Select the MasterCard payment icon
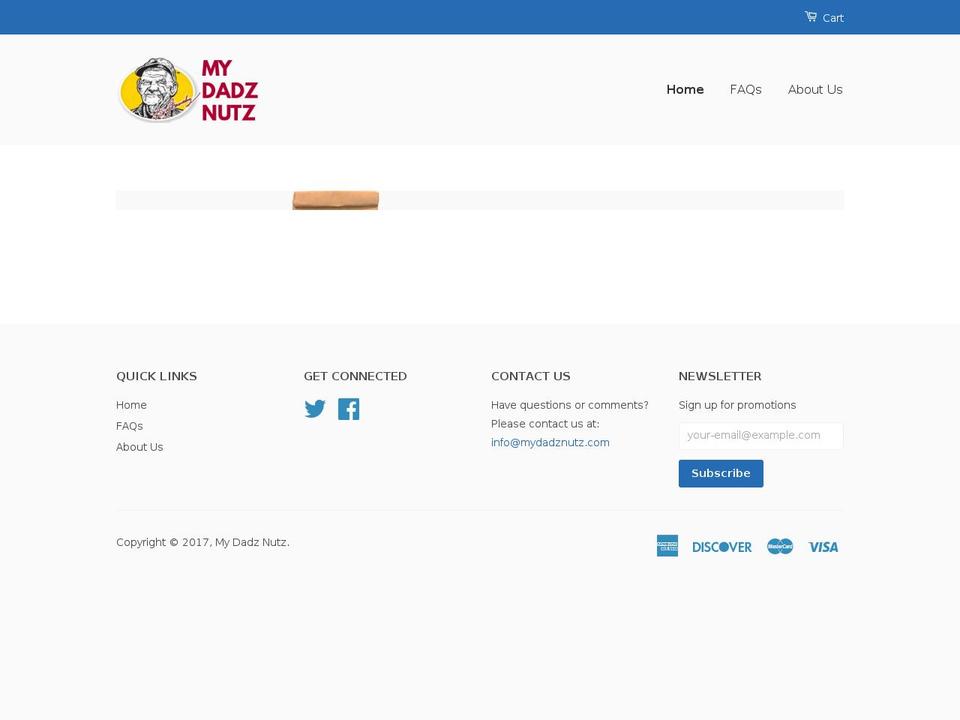 [779, 546]
